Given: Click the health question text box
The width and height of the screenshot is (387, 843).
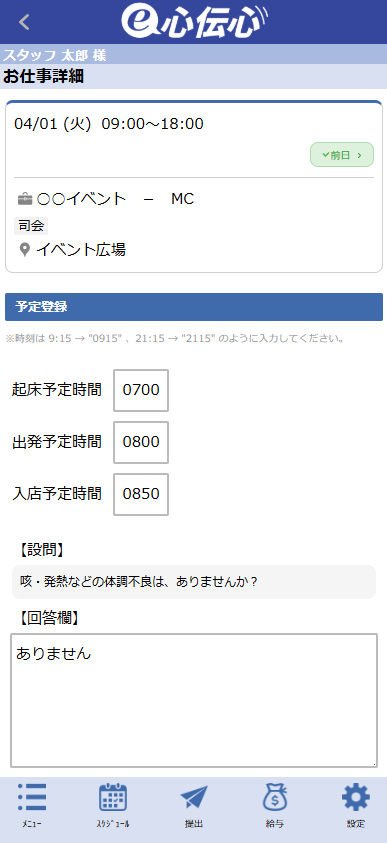Looking at the screenshot, I should 194,582.
